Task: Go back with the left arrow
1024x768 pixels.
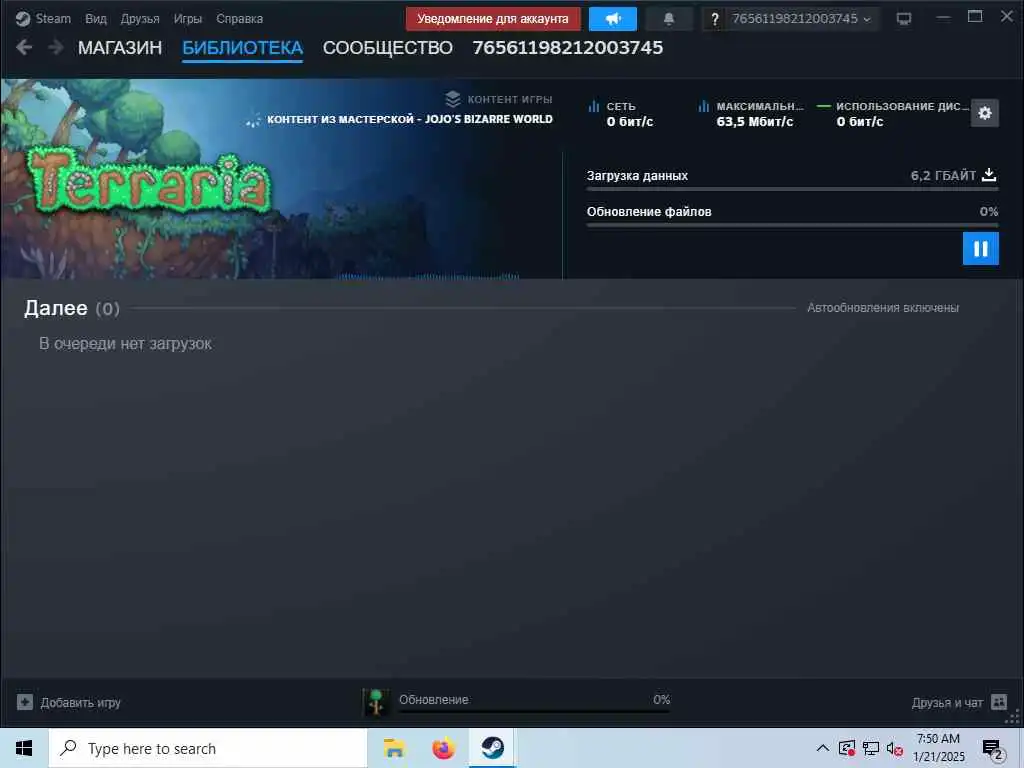Action: point(24,47)
